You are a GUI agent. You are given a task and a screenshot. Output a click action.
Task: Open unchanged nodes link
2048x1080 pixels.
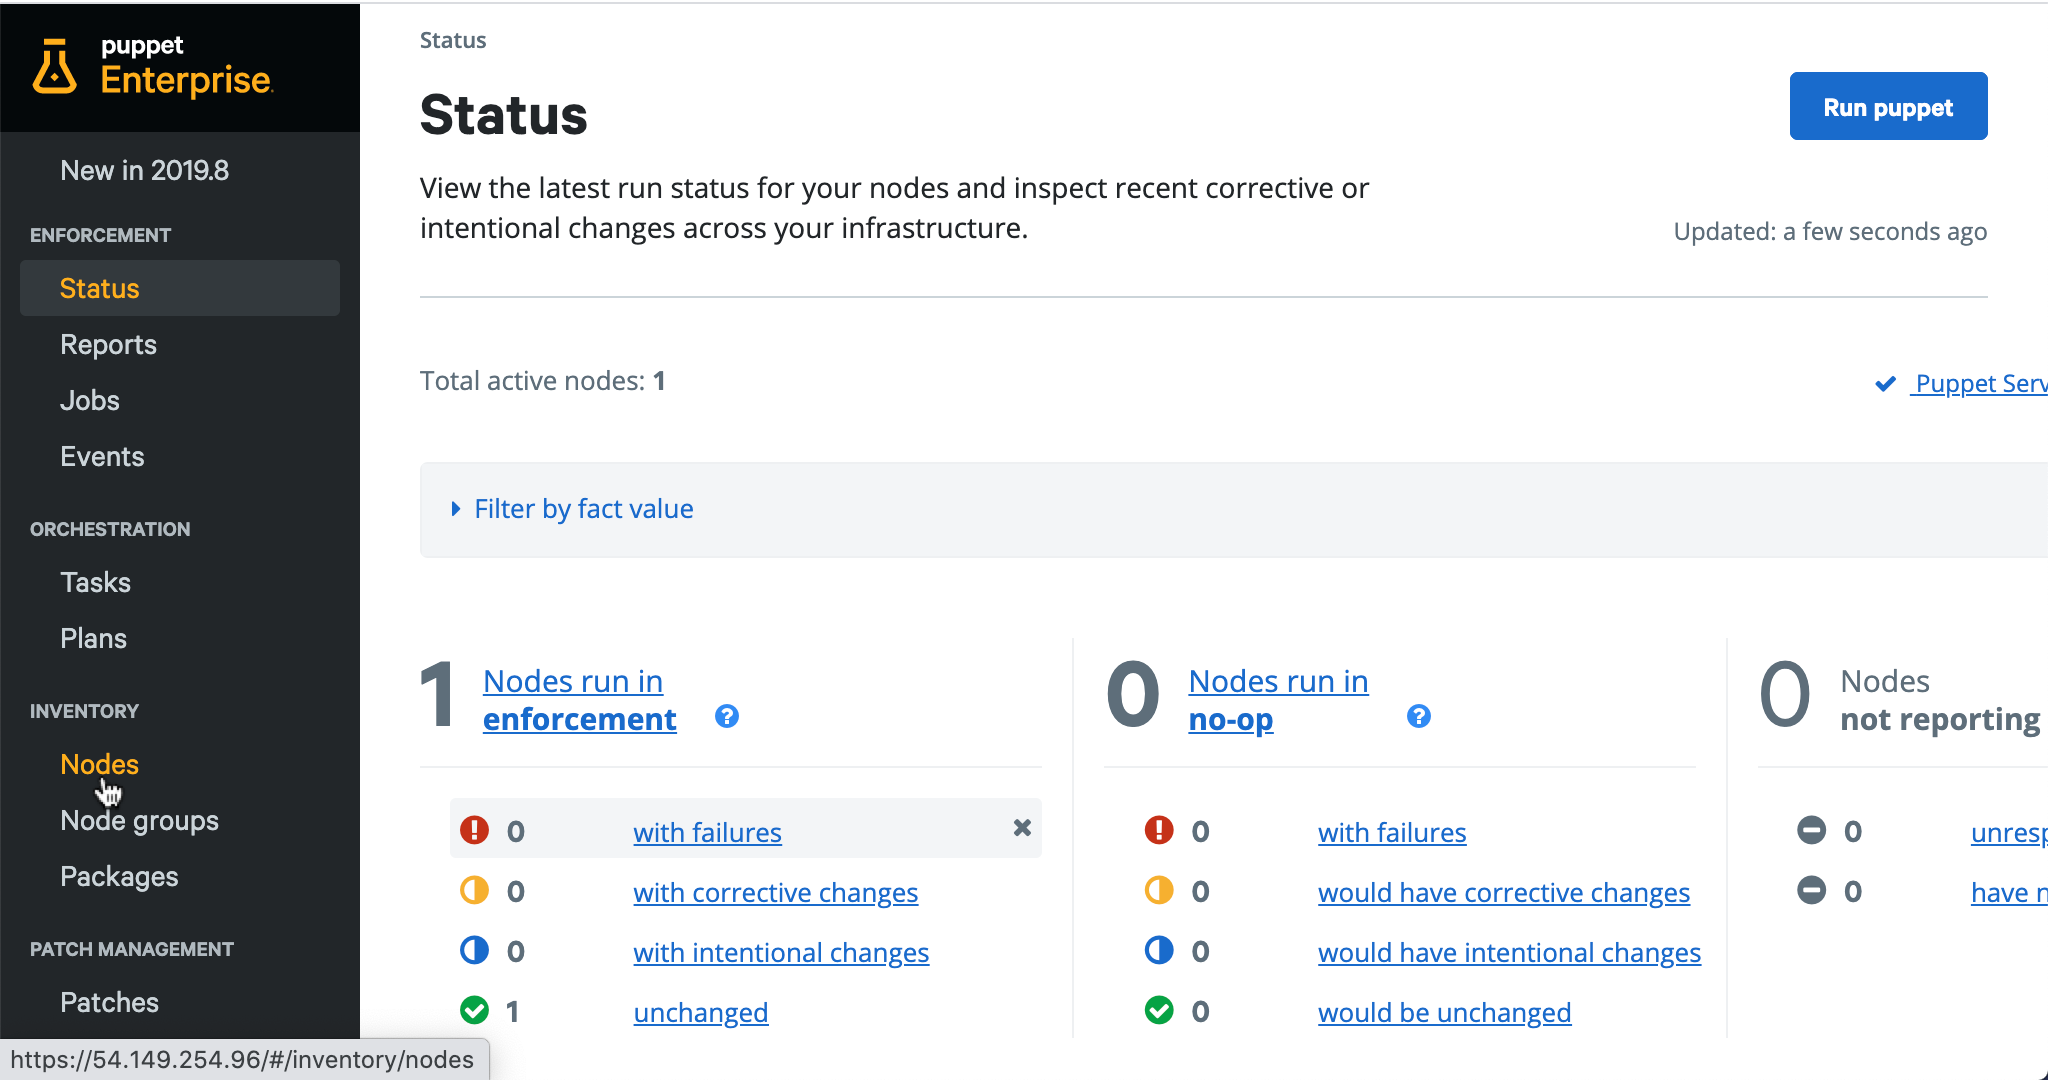tap(700, 1012)
